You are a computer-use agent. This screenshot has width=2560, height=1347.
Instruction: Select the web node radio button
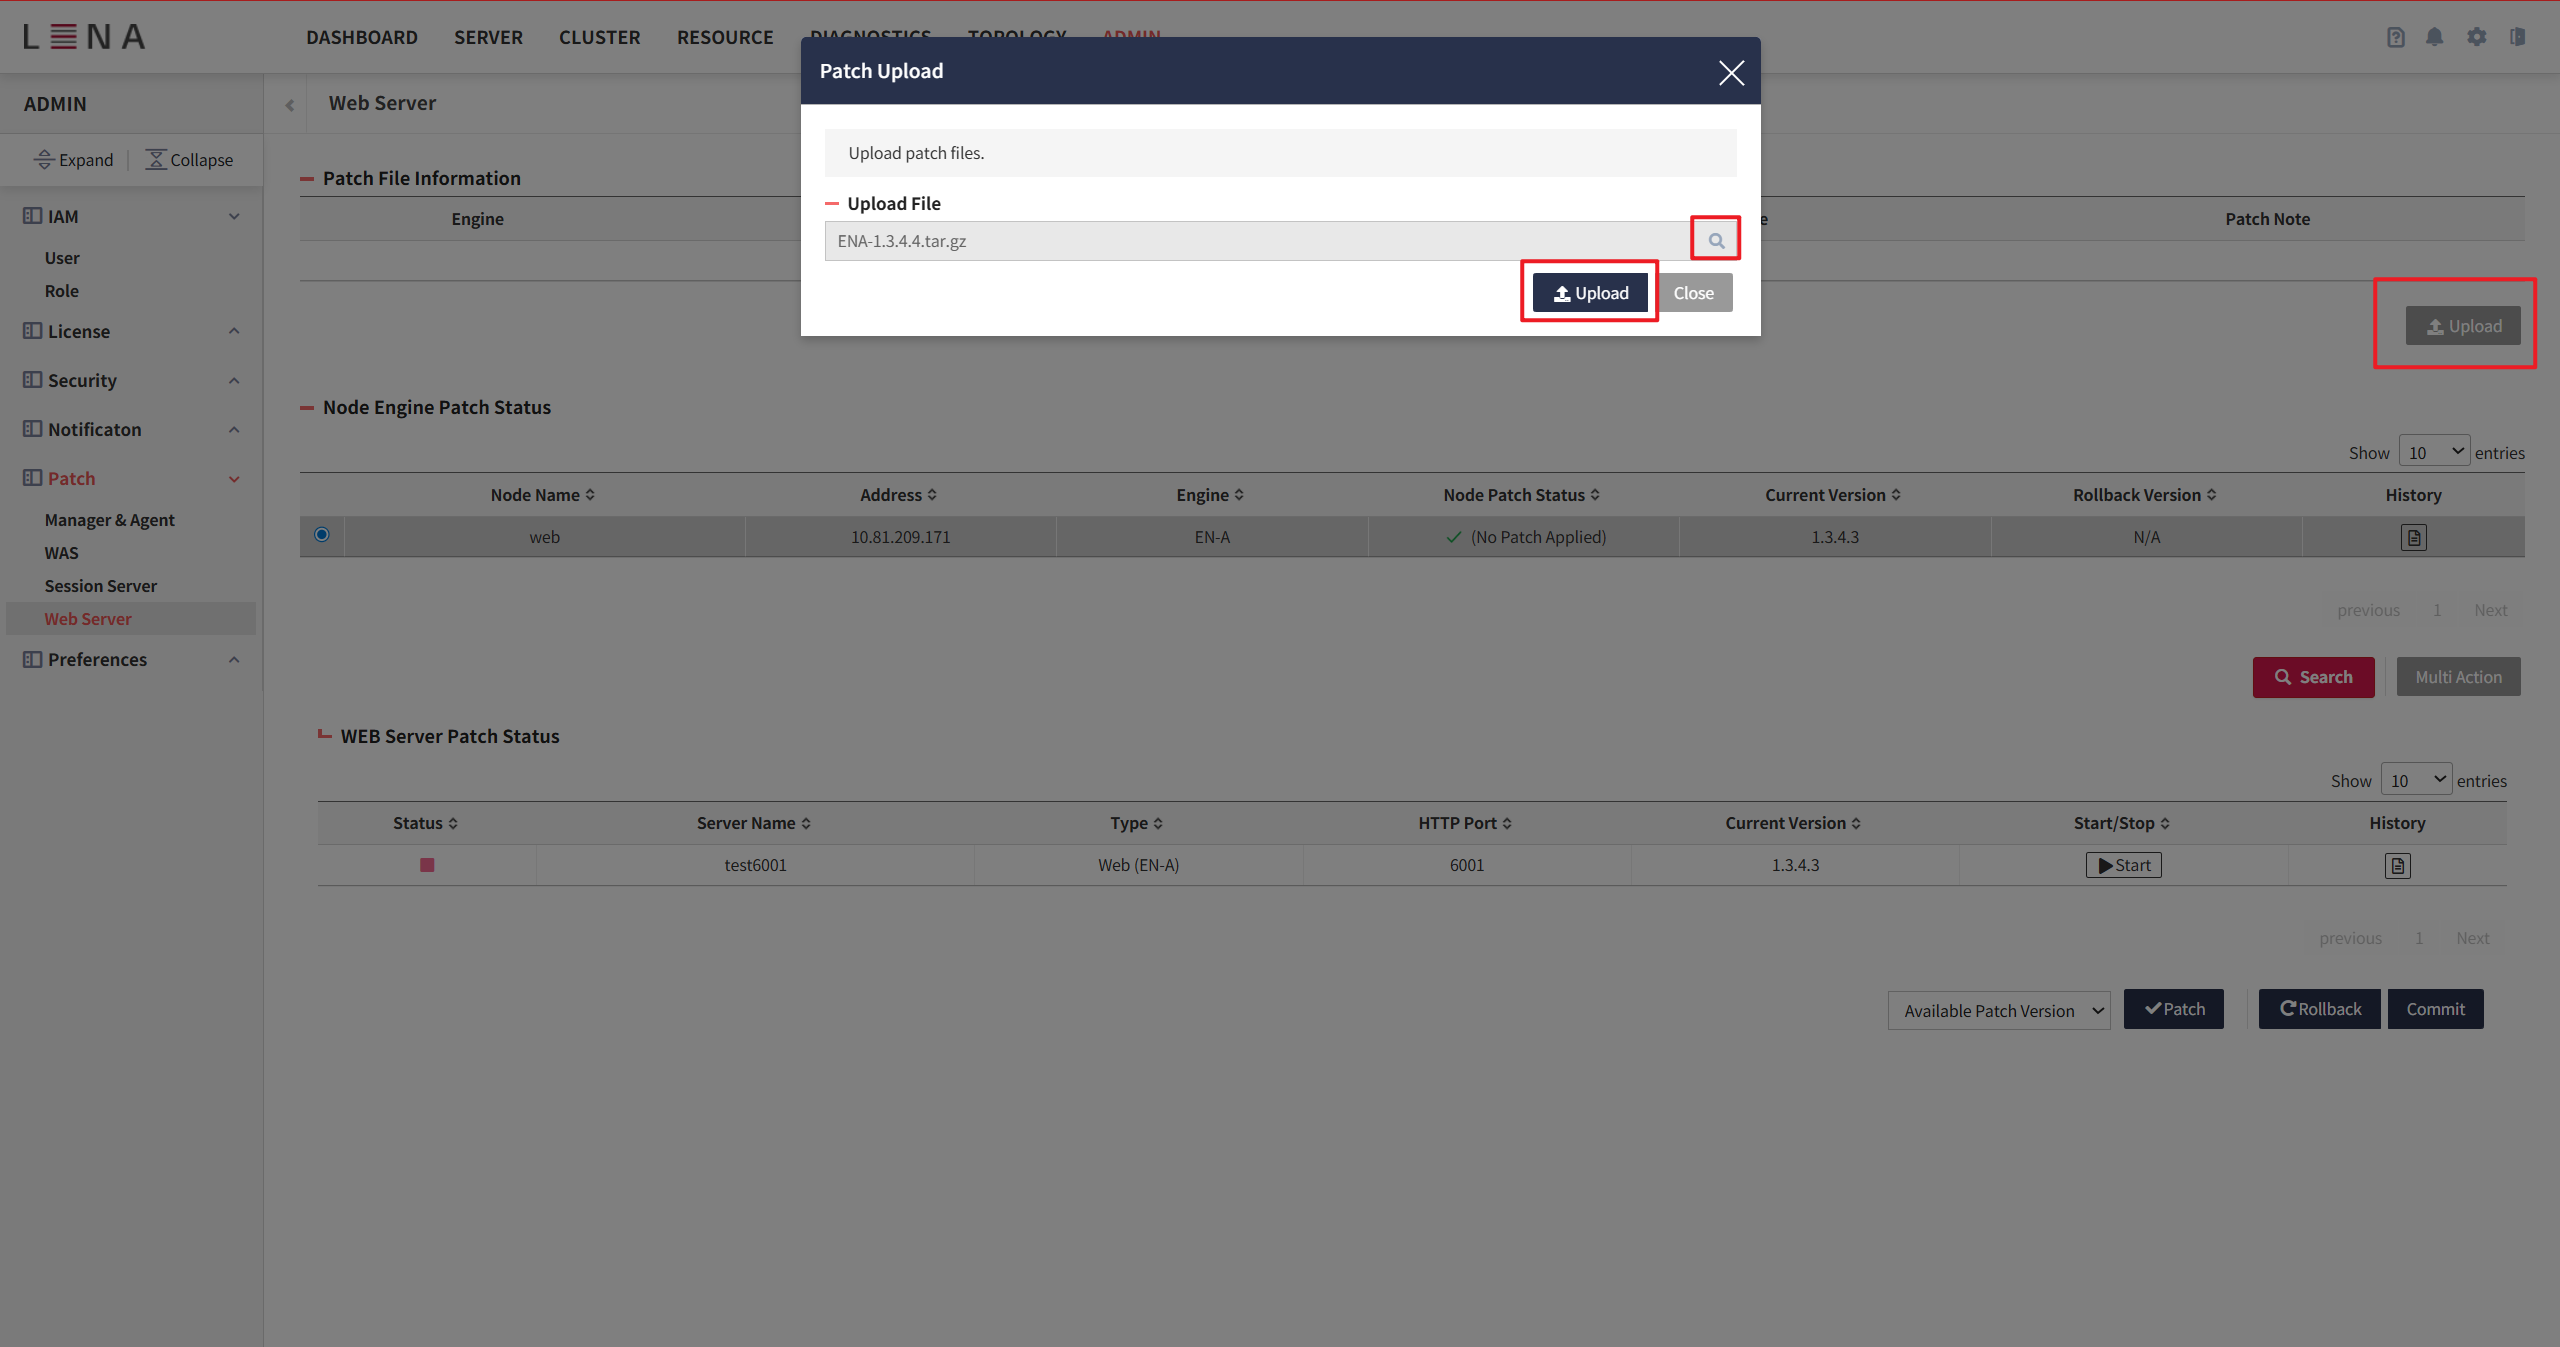point(322,534)
